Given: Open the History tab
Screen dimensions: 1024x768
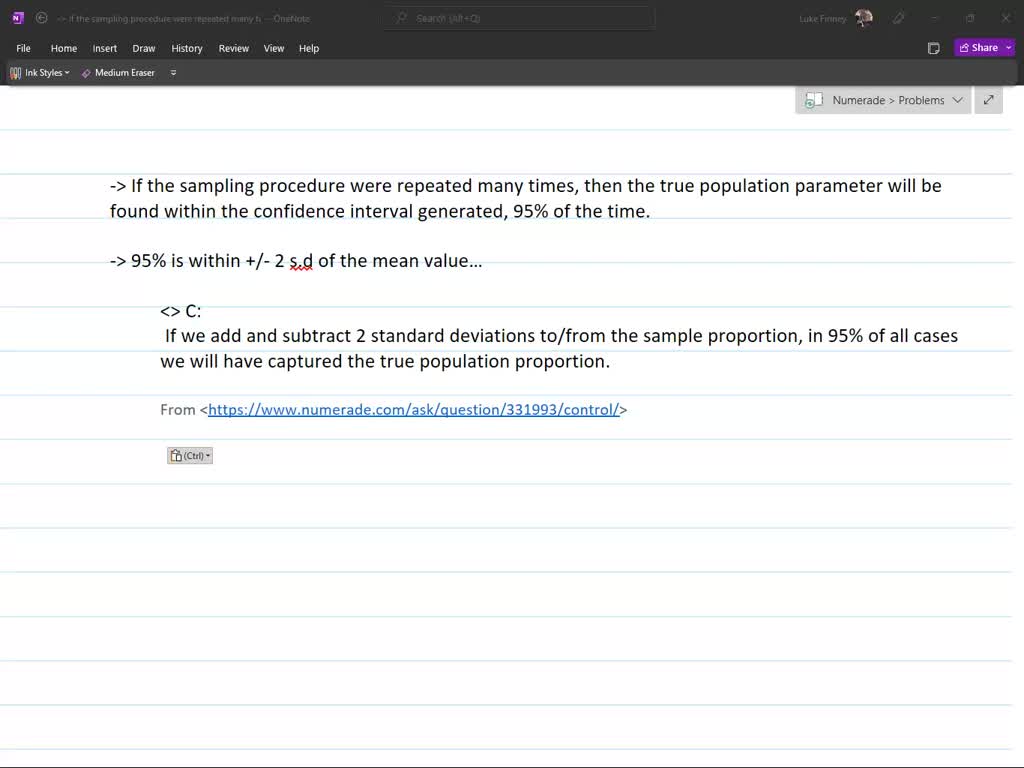Looking at the screenshot, I should pos(187,48).
